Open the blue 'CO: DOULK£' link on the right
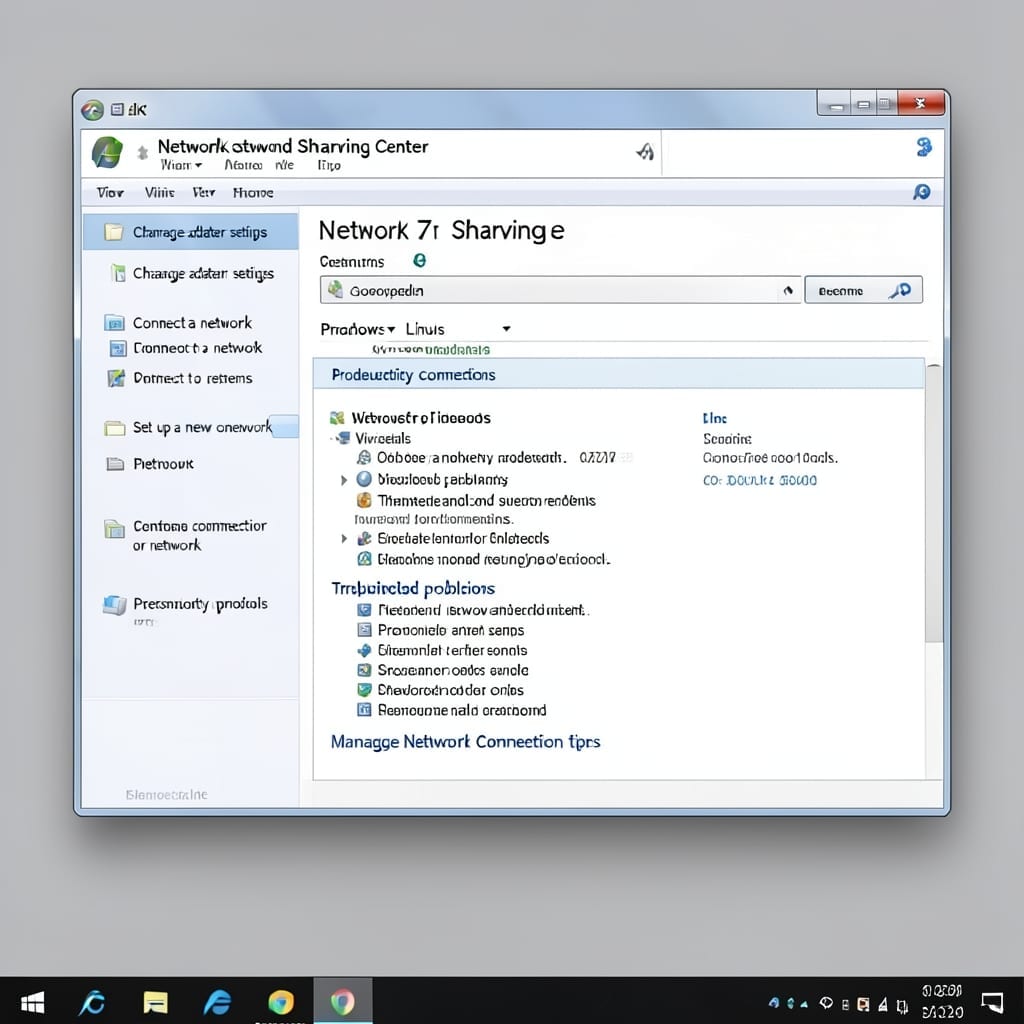 click(760, 480)
